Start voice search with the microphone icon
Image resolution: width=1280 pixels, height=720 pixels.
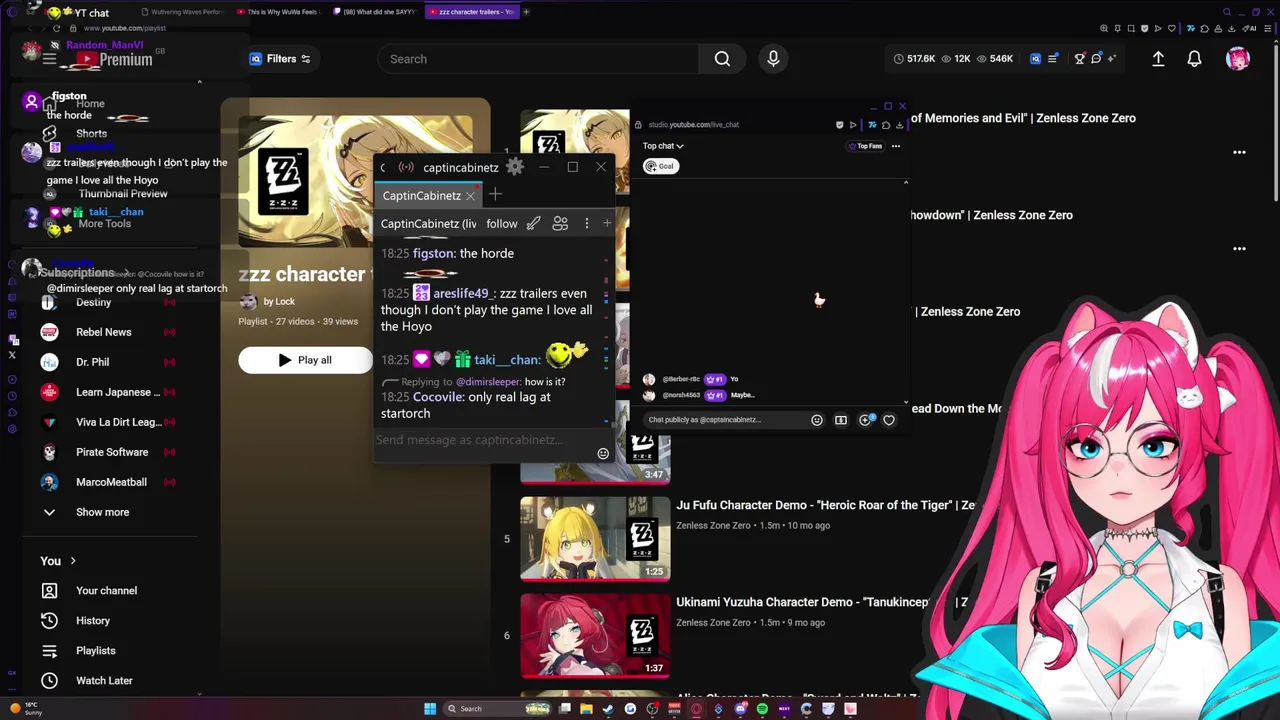773,59
